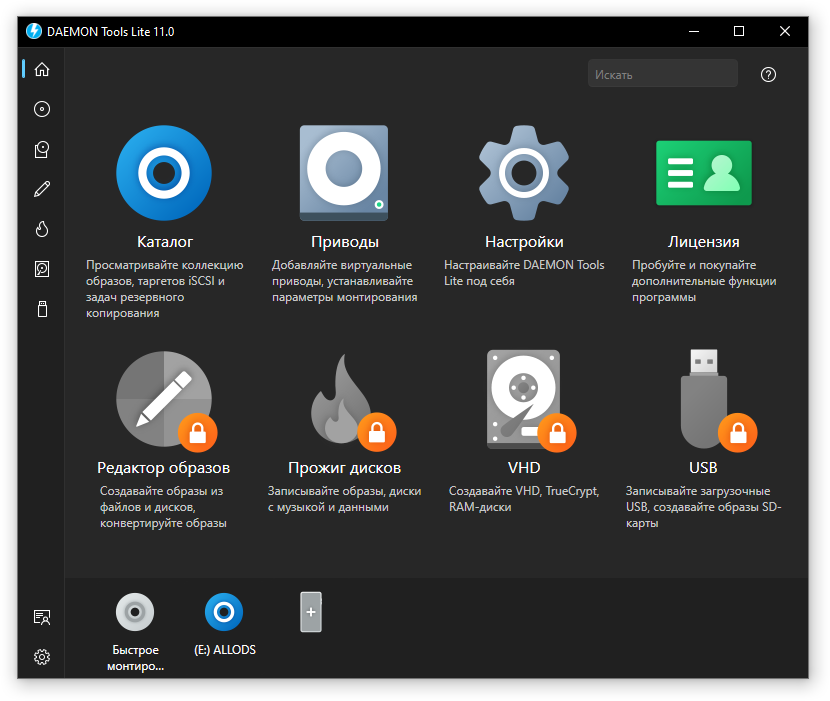Open the Приводы drive tile icon

click(x=344, y=173)
